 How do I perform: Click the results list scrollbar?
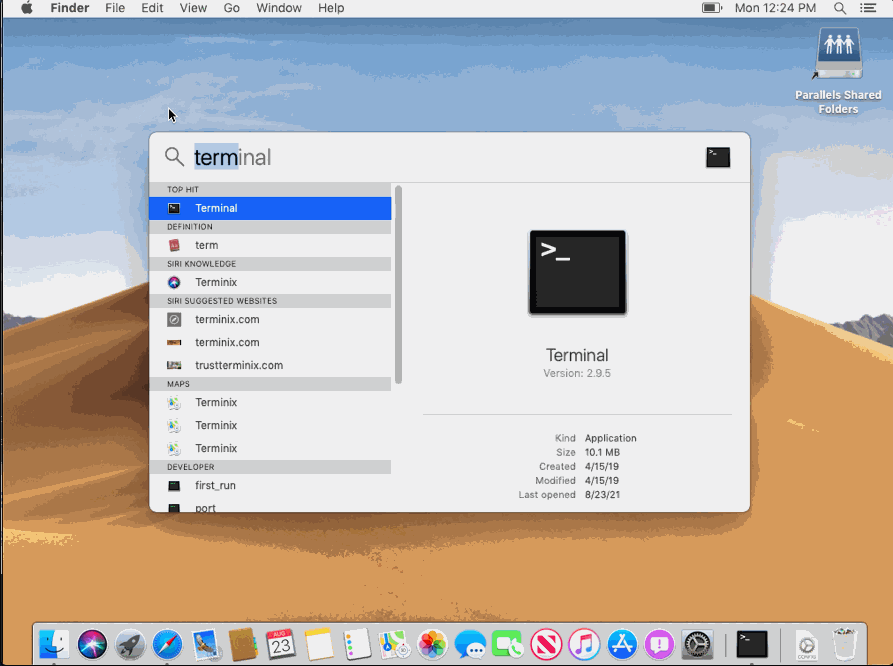tap(398, 285)
